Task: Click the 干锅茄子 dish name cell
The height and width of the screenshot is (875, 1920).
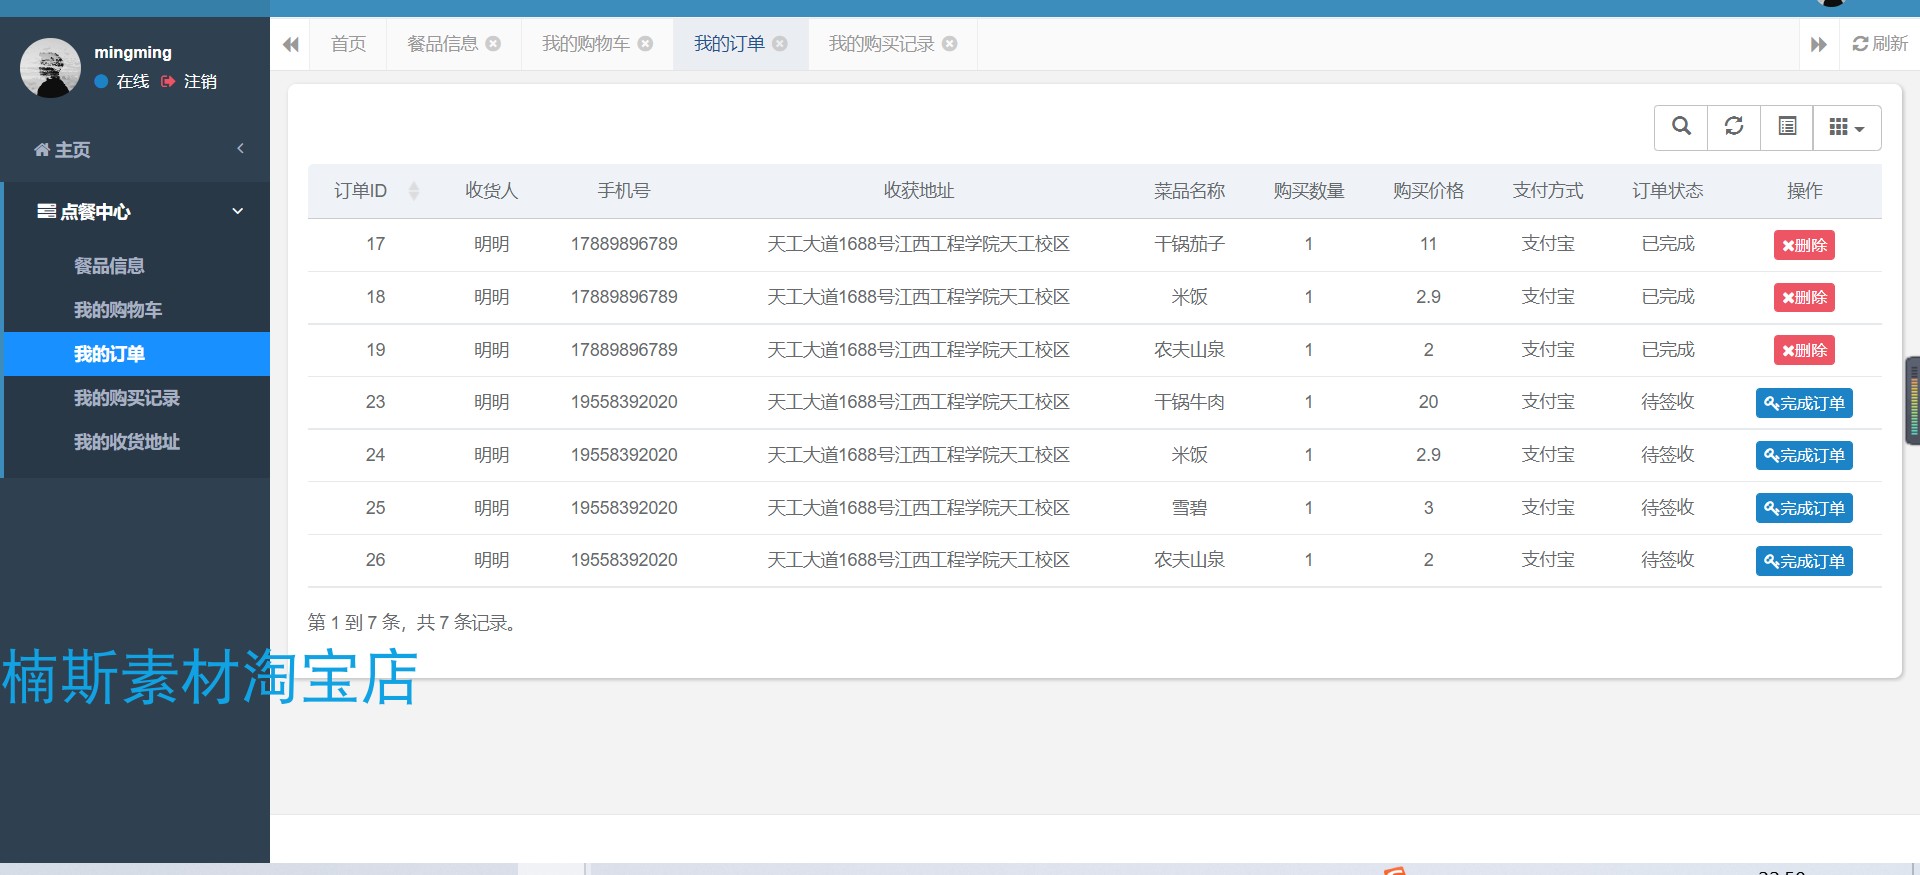Action: point(1189,244)
